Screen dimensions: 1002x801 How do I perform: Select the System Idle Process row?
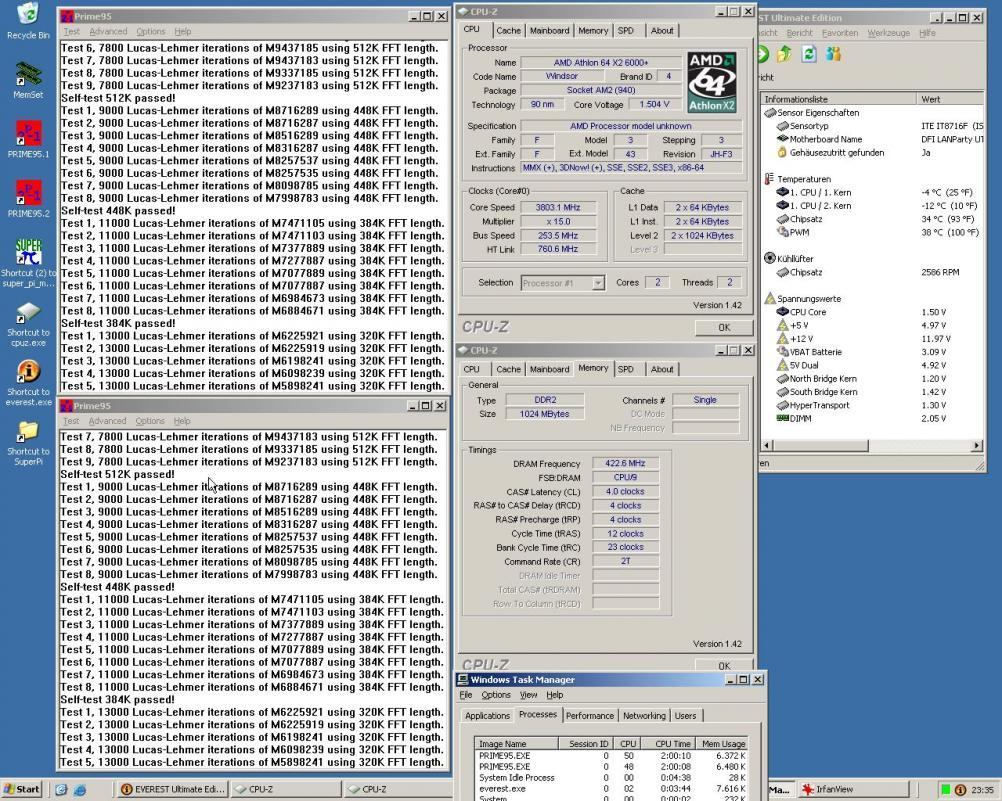pos(612,777)
